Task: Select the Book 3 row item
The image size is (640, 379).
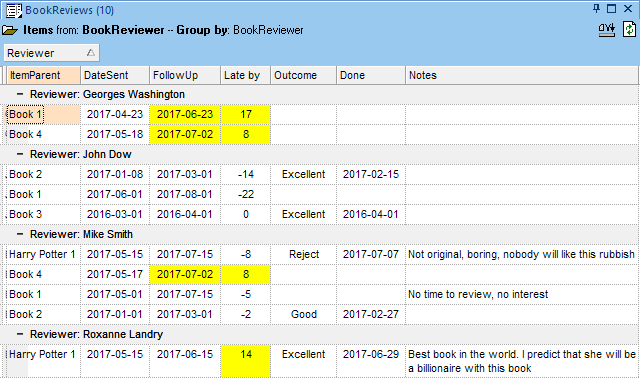Action: [43, 214]
